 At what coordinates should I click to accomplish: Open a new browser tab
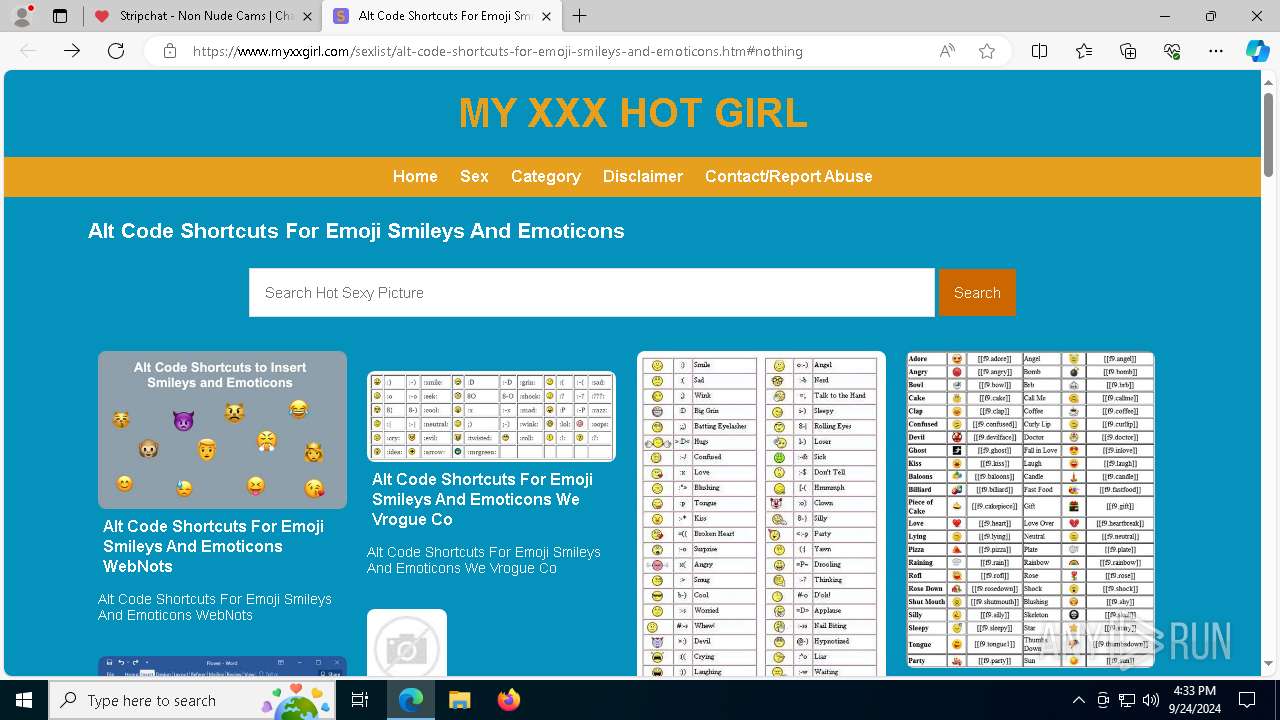579,16
